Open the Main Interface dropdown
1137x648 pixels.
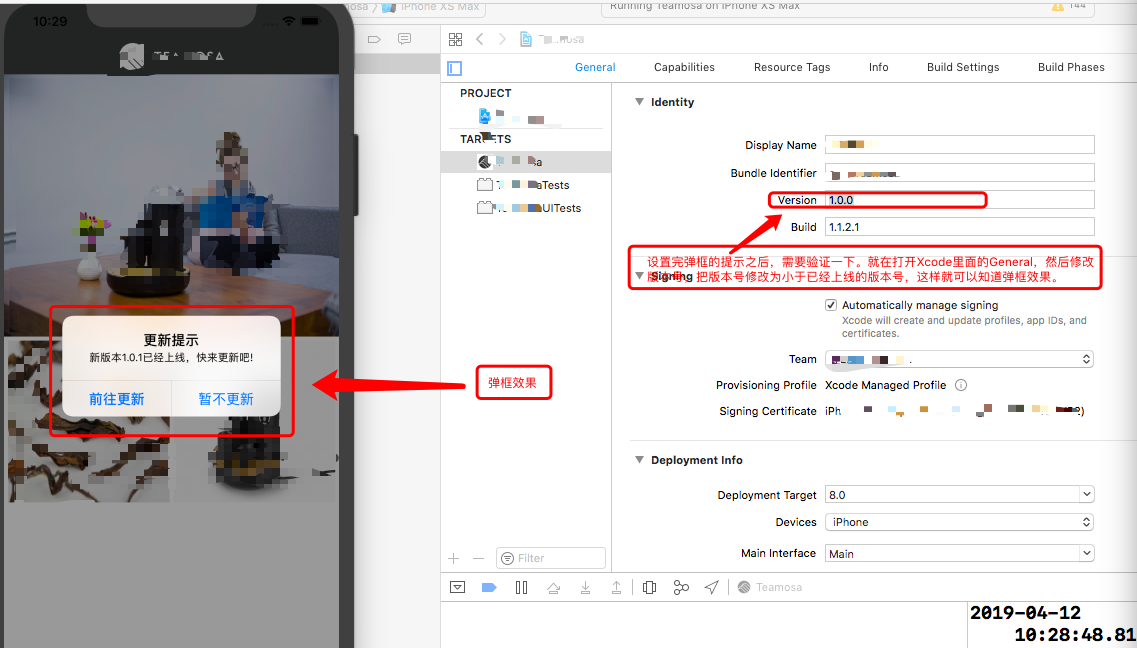pyautogui.click(x=959, y=553)
